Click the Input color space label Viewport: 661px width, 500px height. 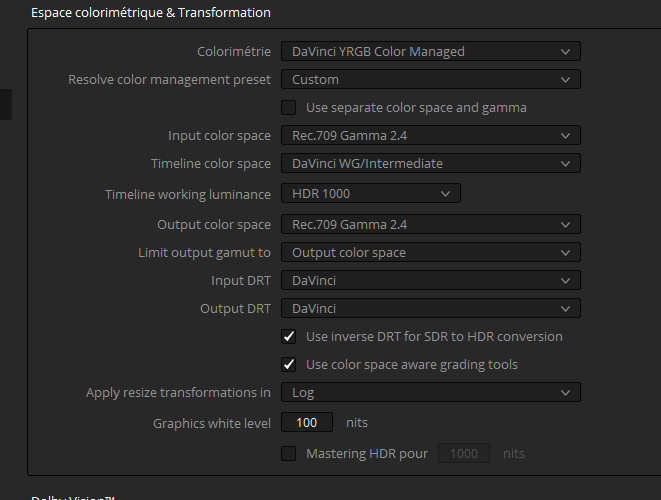click(219, 136)
